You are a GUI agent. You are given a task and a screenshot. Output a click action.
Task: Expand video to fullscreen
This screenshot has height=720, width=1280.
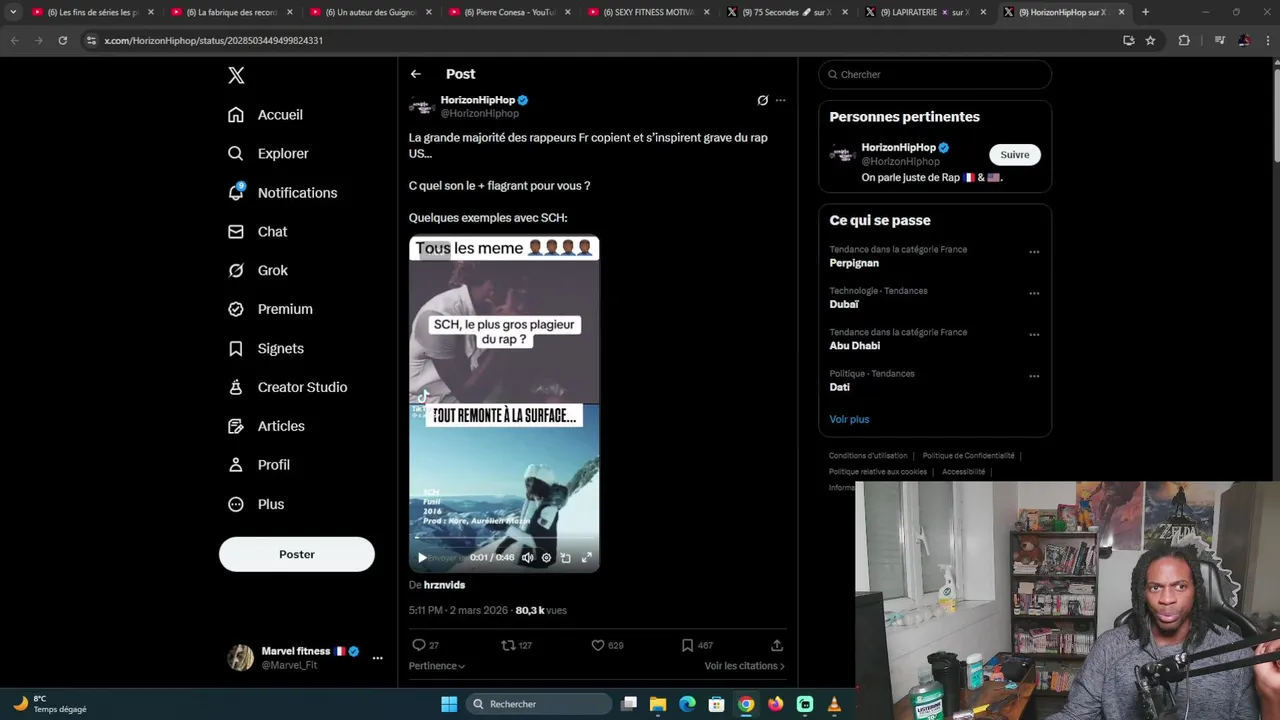click(587, 558)
